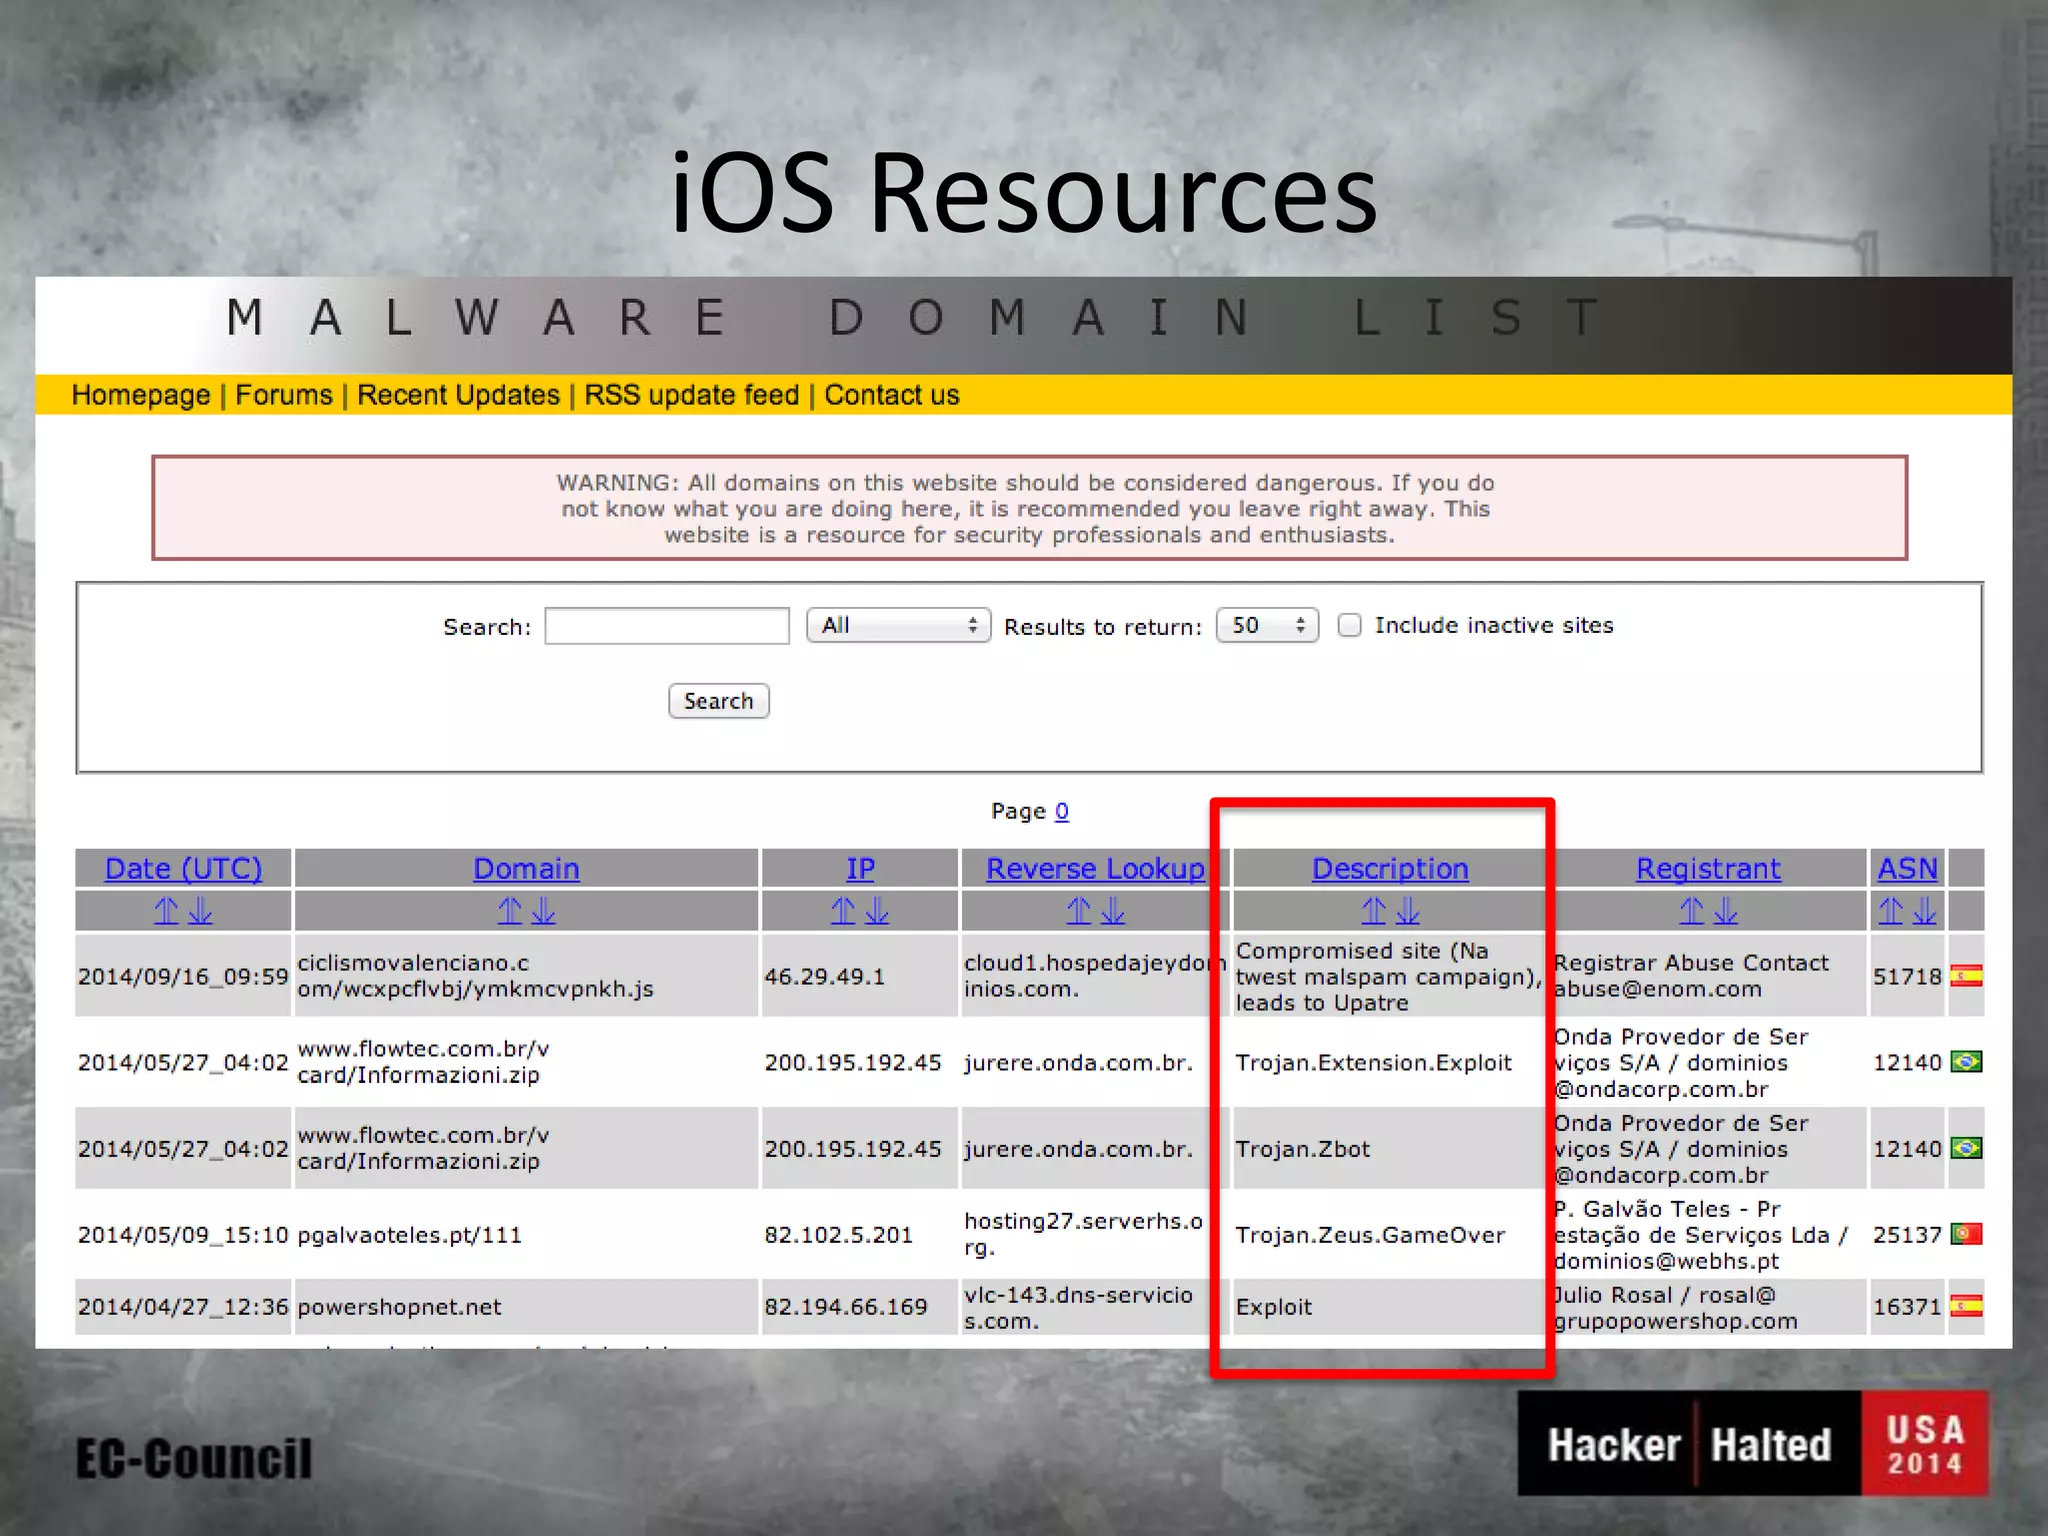The image size is (2048, 1536).
Task: Select cloud1.hospedajeydominios.com reverse lookup cell
Action: [1095, 976]
